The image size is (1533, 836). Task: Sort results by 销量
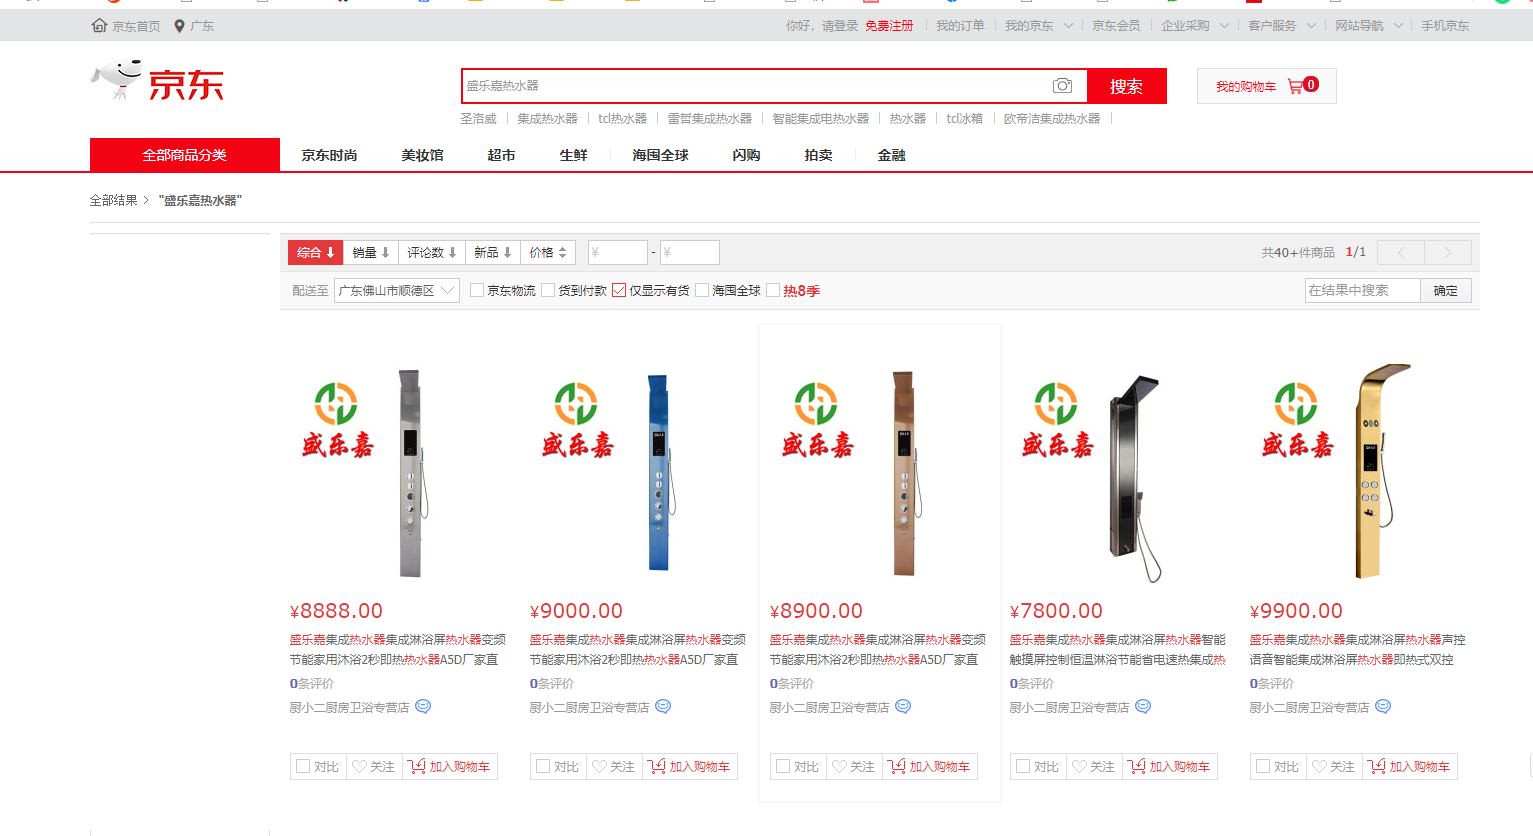point(370,253)
